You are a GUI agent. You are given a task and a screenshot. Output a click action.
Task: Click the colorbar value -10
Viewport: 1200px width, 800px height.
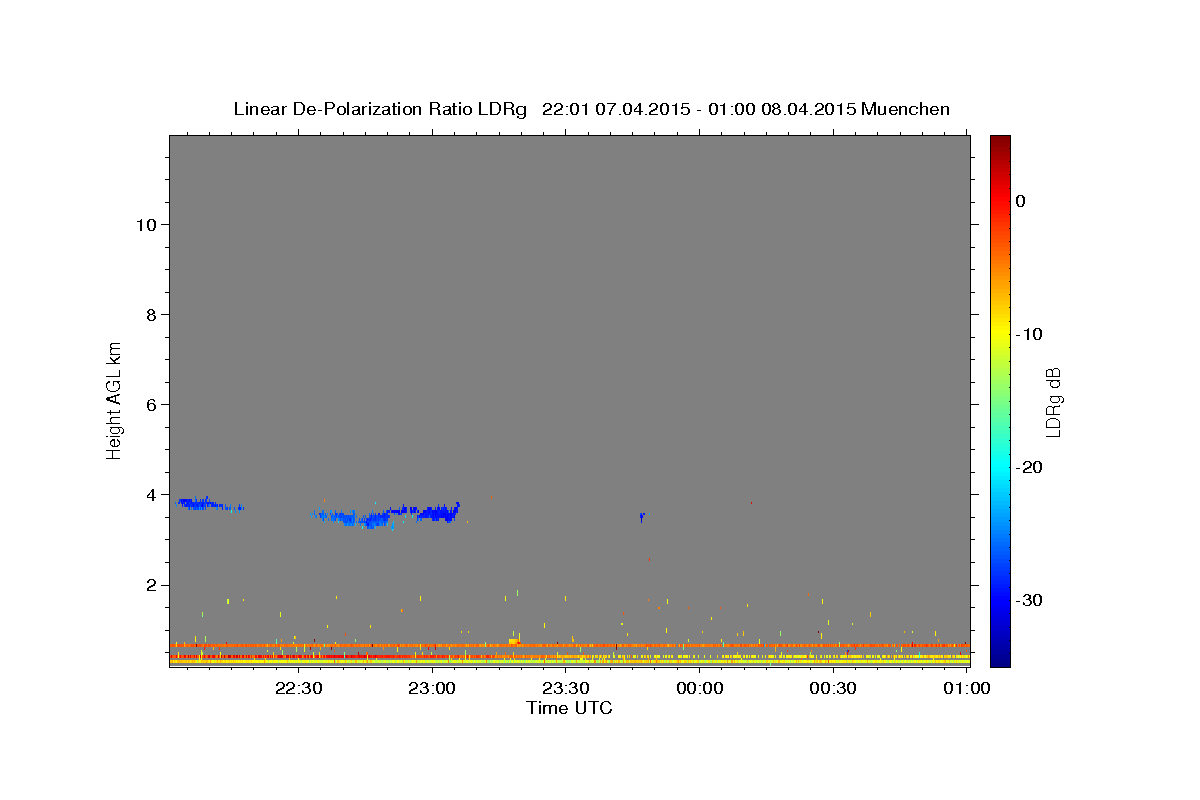[x=1030, y=334]
